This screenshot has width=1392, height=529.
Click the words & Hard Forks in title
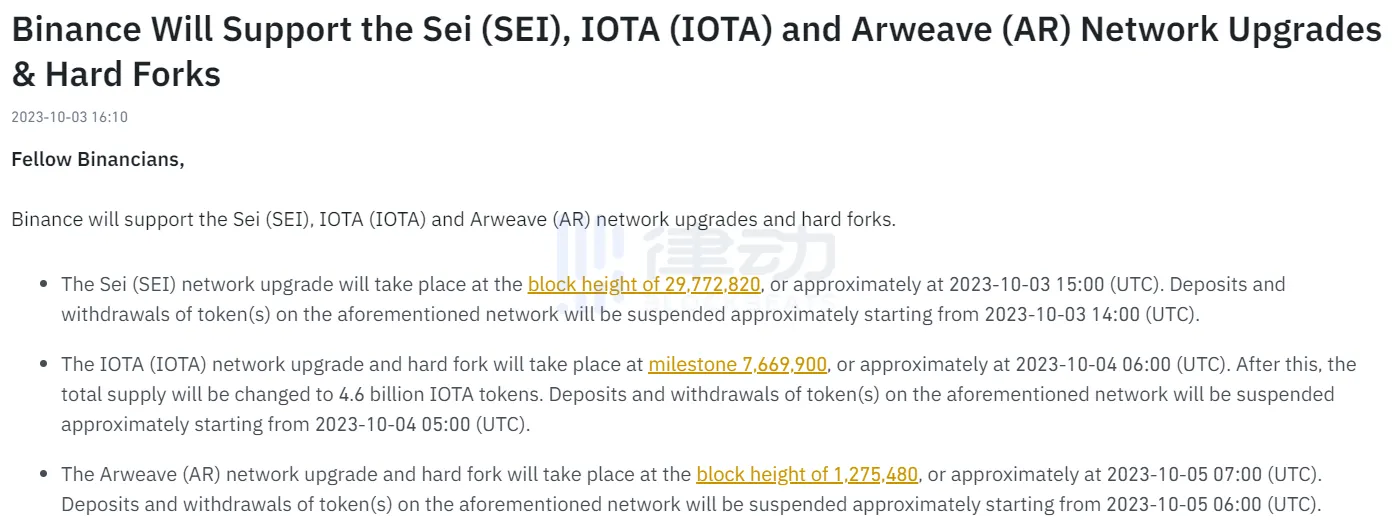(x=116, y=73)
